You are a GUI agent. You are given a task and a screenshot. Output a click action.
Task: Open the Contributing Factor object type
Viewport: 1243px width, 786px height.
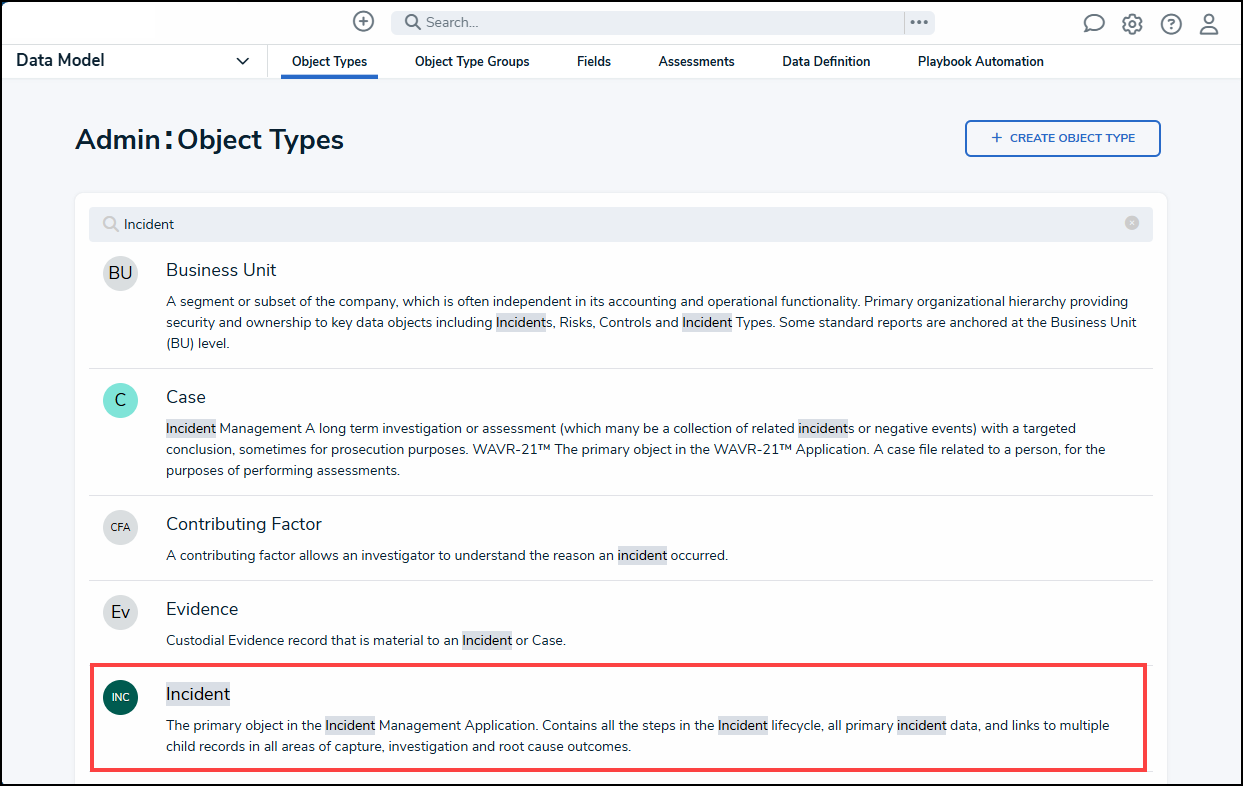point(244,524)
